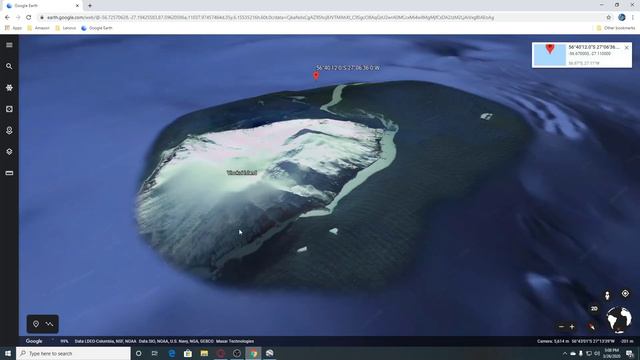This screenshot has width=640, height=360.
Task: Go forward in browser history
Action: point(18,18)
